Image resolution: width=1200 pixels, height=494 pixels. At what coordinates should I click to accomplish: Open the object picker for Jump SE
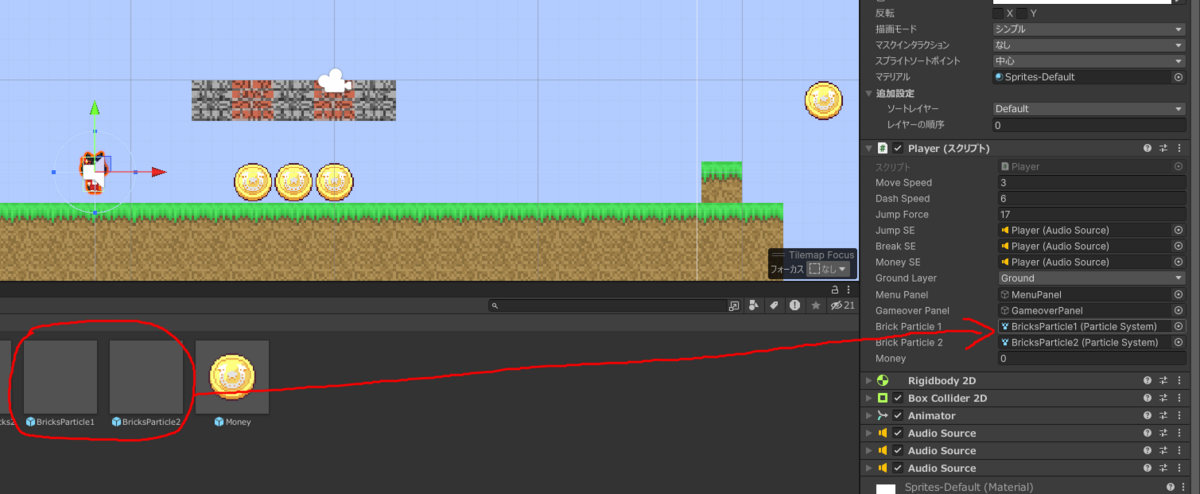1178,230
